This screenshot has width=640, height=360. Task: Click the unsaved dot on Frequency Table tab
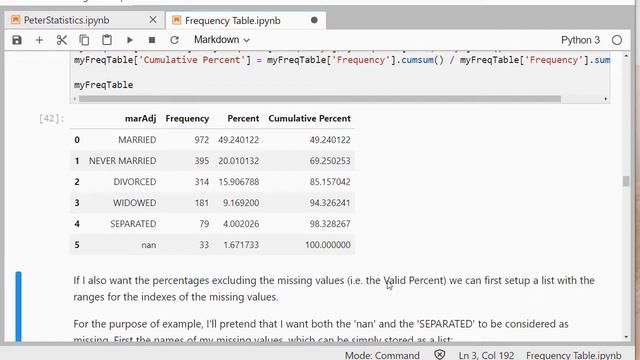pos(314,20)
